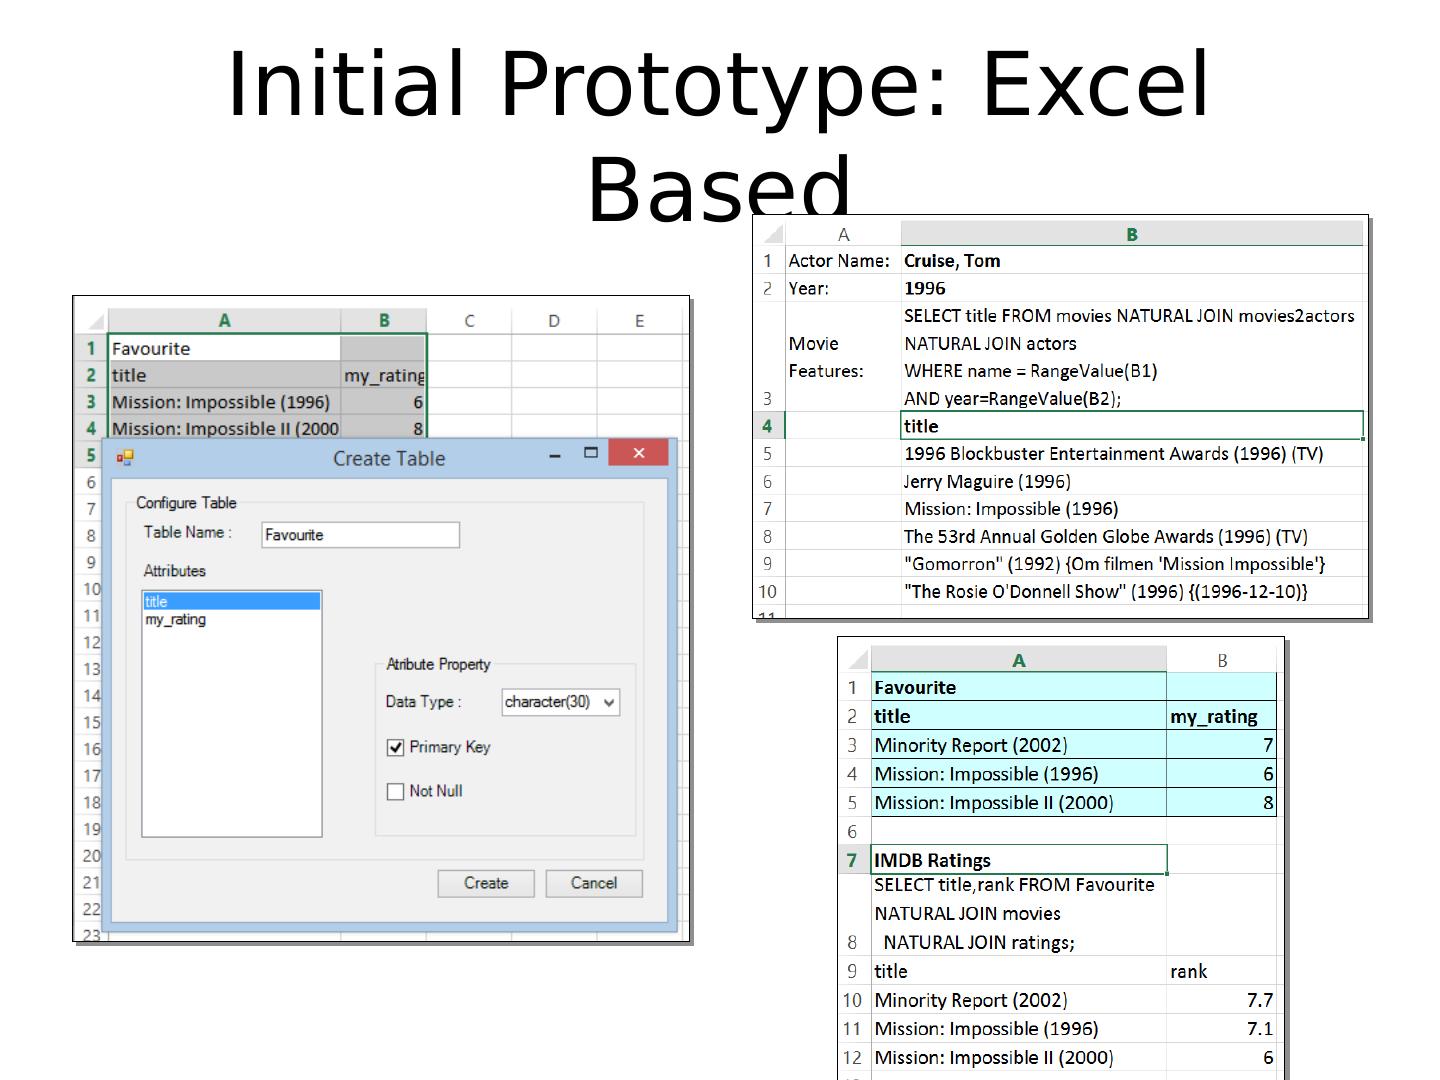This screenshot has width=1440, height=1080.
Task: Click rating value 7 beside Minority Report
Action: 1222,745
